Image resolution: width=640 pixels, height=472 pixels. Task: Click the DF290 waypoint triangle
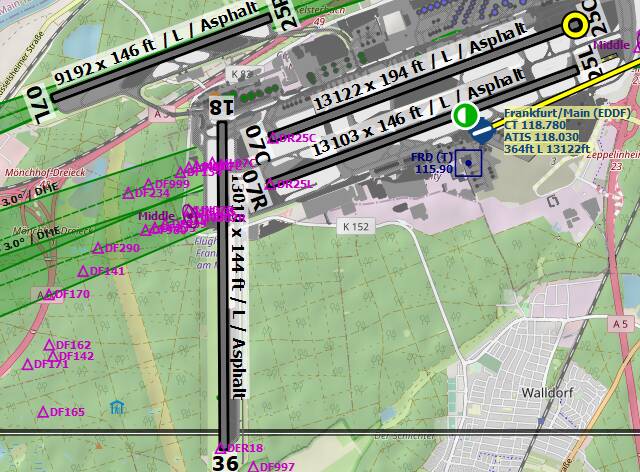click(x=98, y=248)
